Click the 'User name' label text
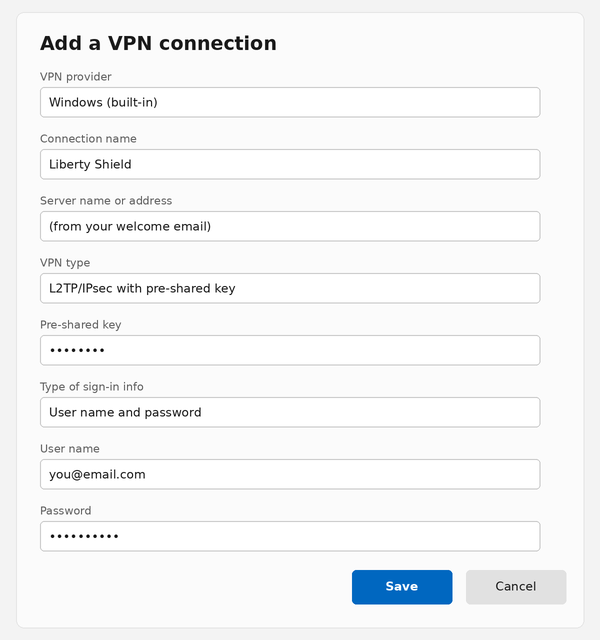Viewport: 600px width, 640px height. [69, 449]
